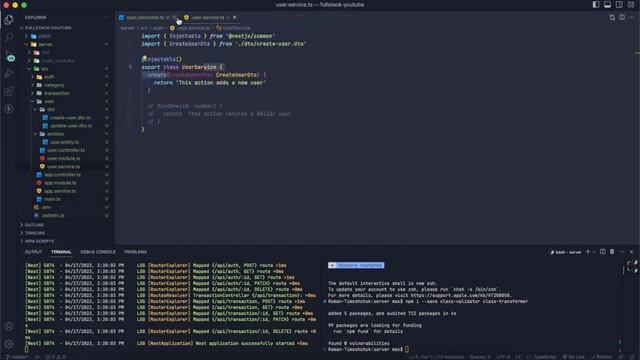The width and height of the screenshot is (640, 360).
Task: Open the Extensions view in activity bar
Action: point(9,91)
